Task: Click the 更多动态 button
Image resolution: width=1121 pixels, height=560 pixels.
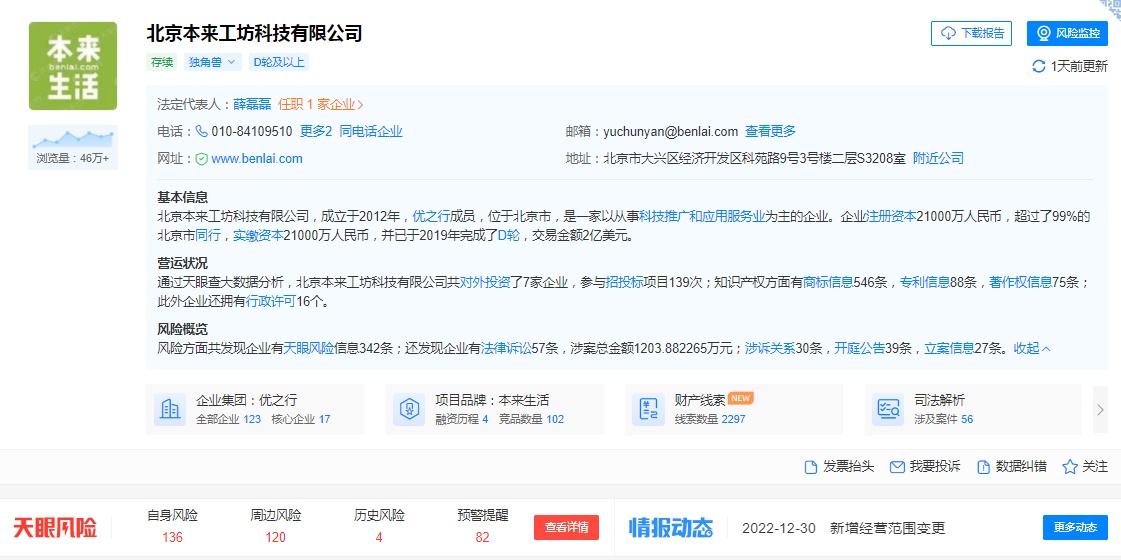Action: point(1075,528)
